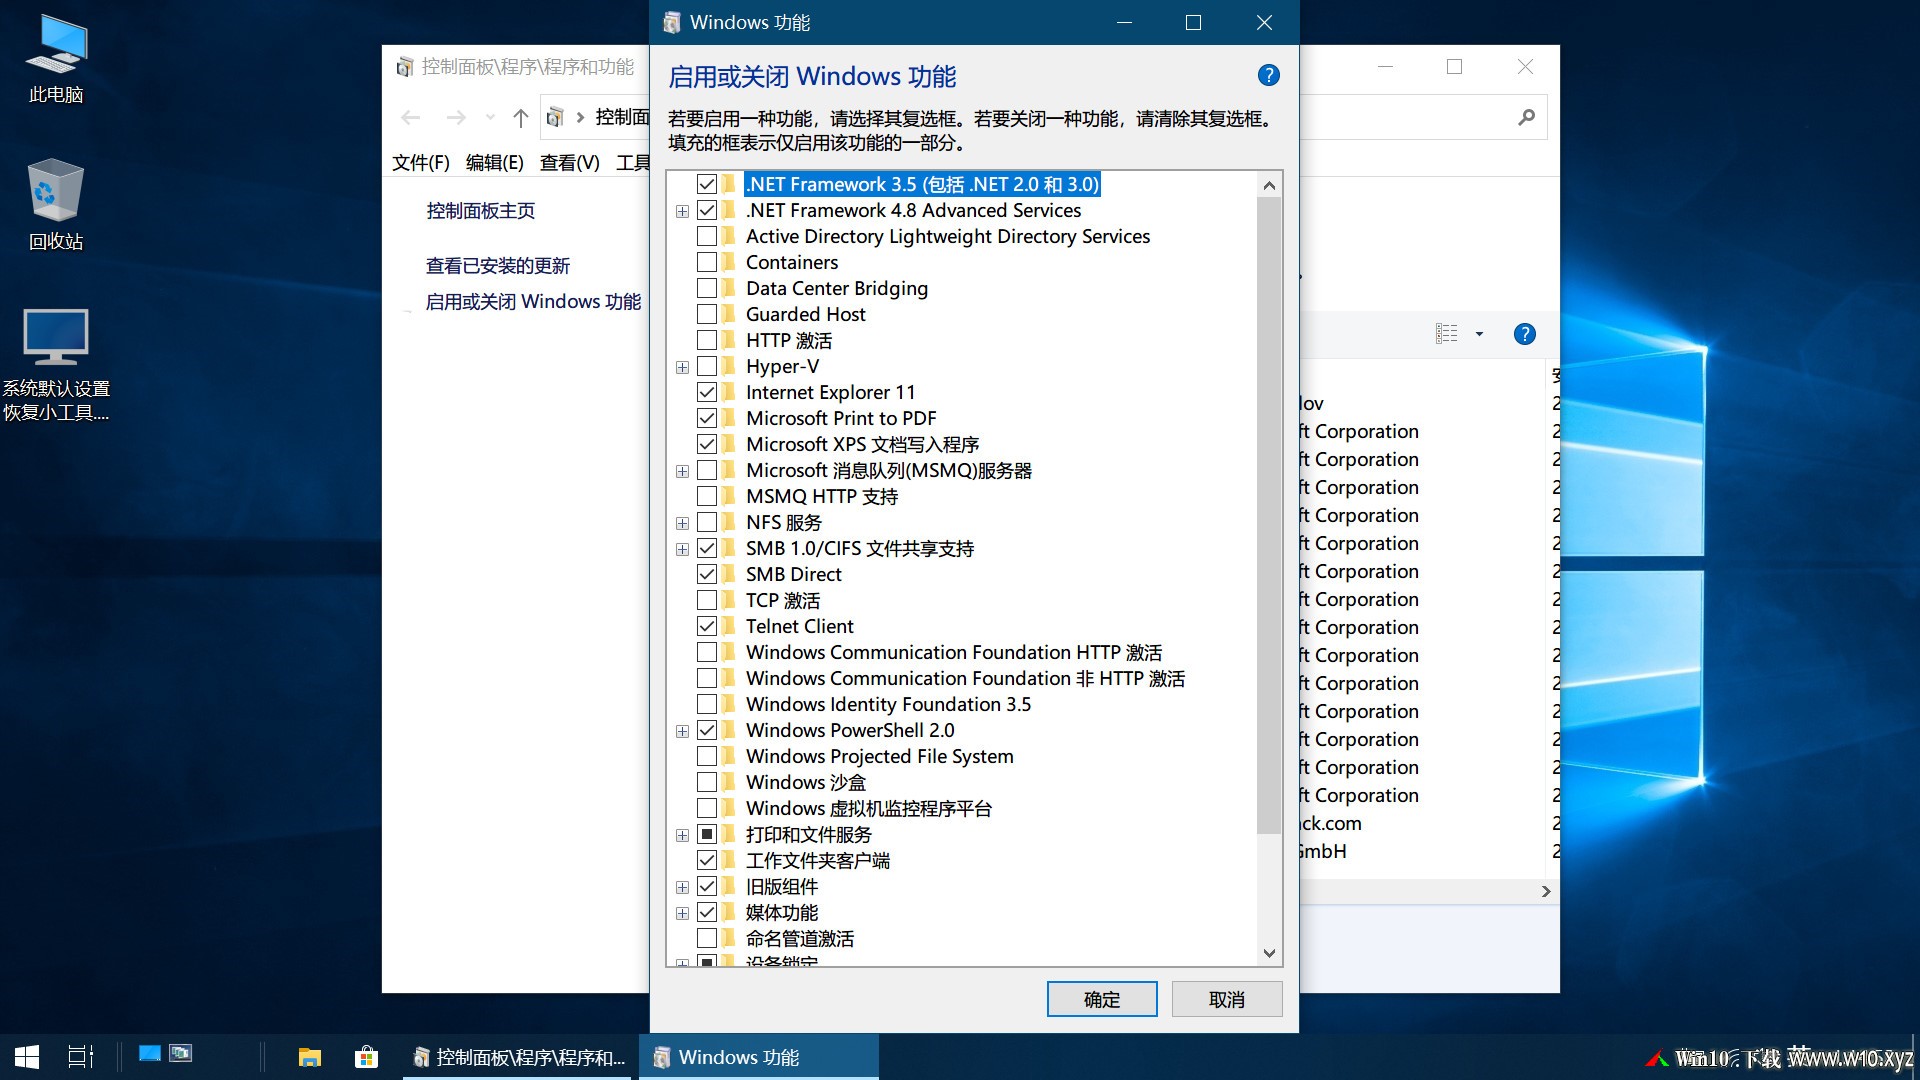Go up one level in Control Panel
Viewport: 1920px width, 1080px height.
click(x=520, y=118)
